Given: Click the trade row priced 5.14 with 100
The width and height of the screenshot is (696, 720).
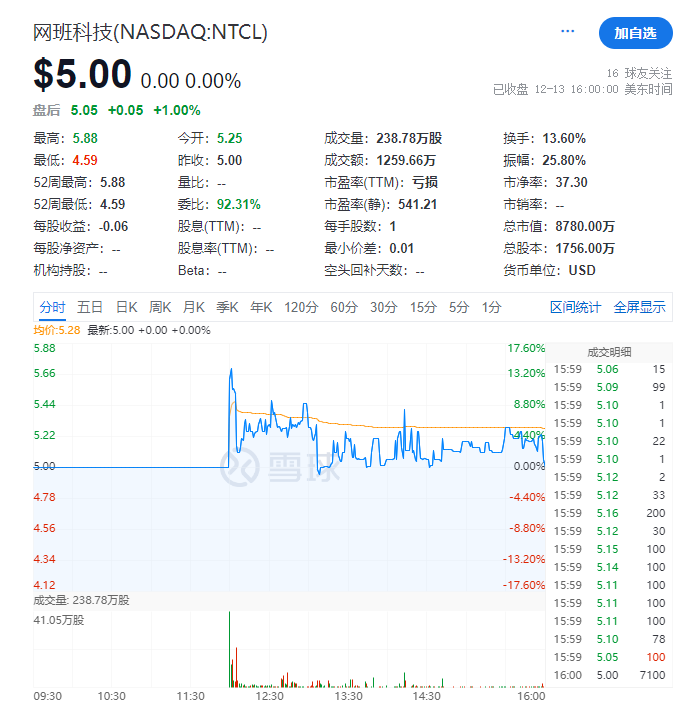Looking at the screenshot, I should pyautogui.click(x=609, y=567).
